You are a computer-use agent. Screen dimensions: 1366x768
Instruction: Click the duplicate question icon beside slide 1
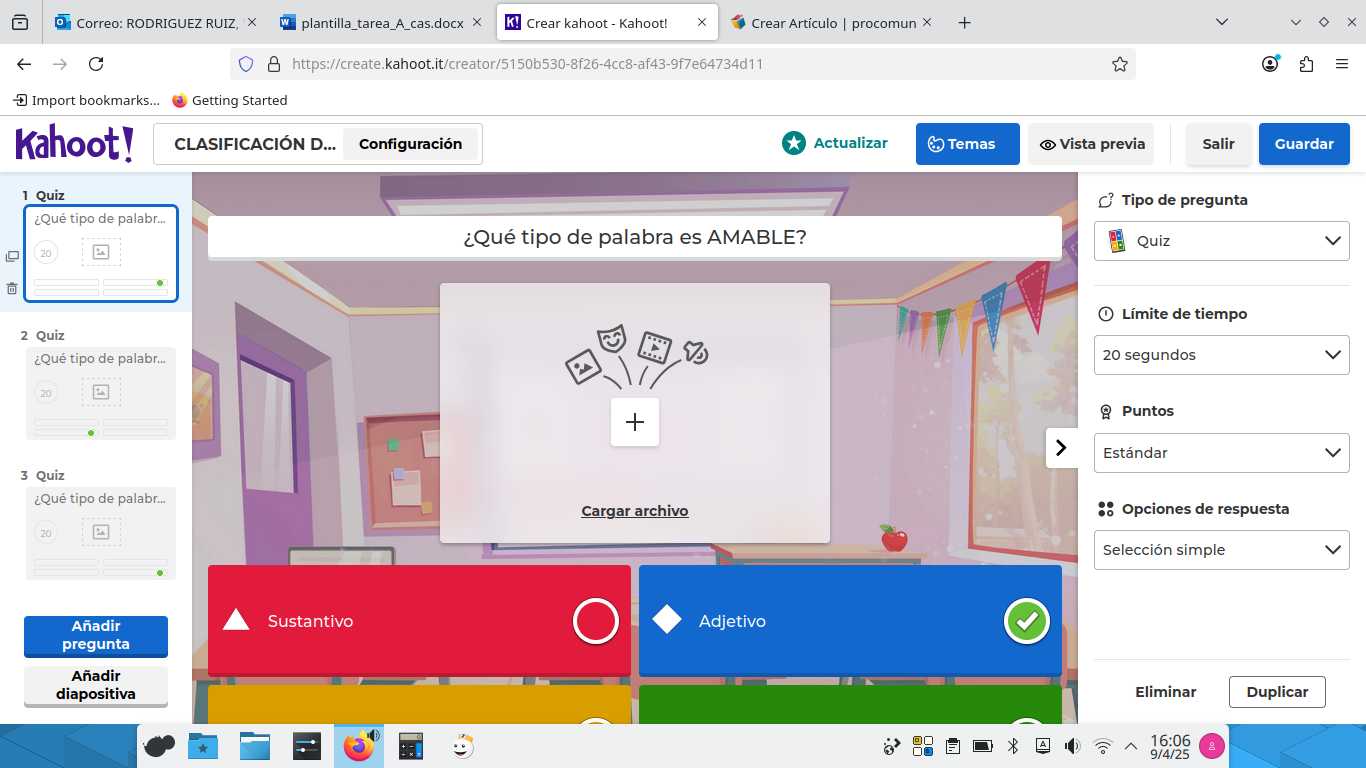coord(12,257)
